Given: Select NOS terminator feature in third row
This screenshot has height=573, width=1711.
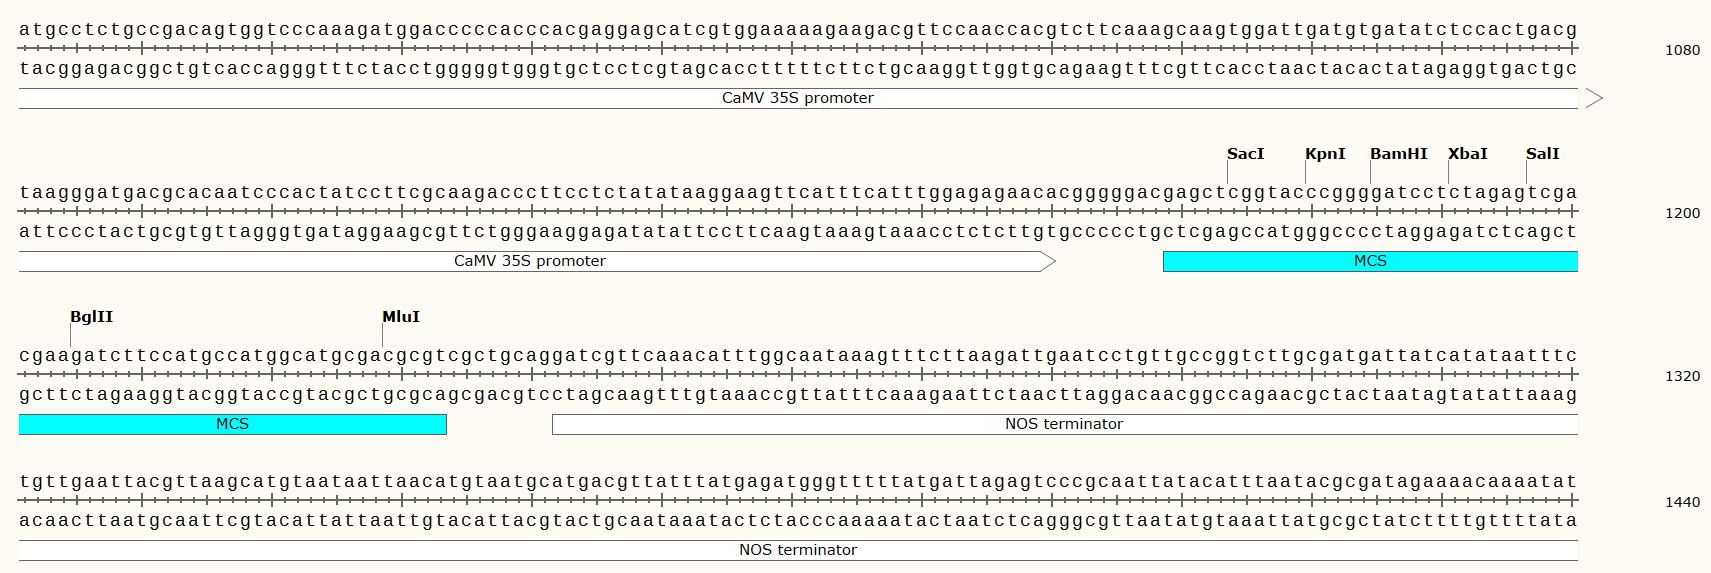Looking at the screenshot, I should click(1063, 424).
